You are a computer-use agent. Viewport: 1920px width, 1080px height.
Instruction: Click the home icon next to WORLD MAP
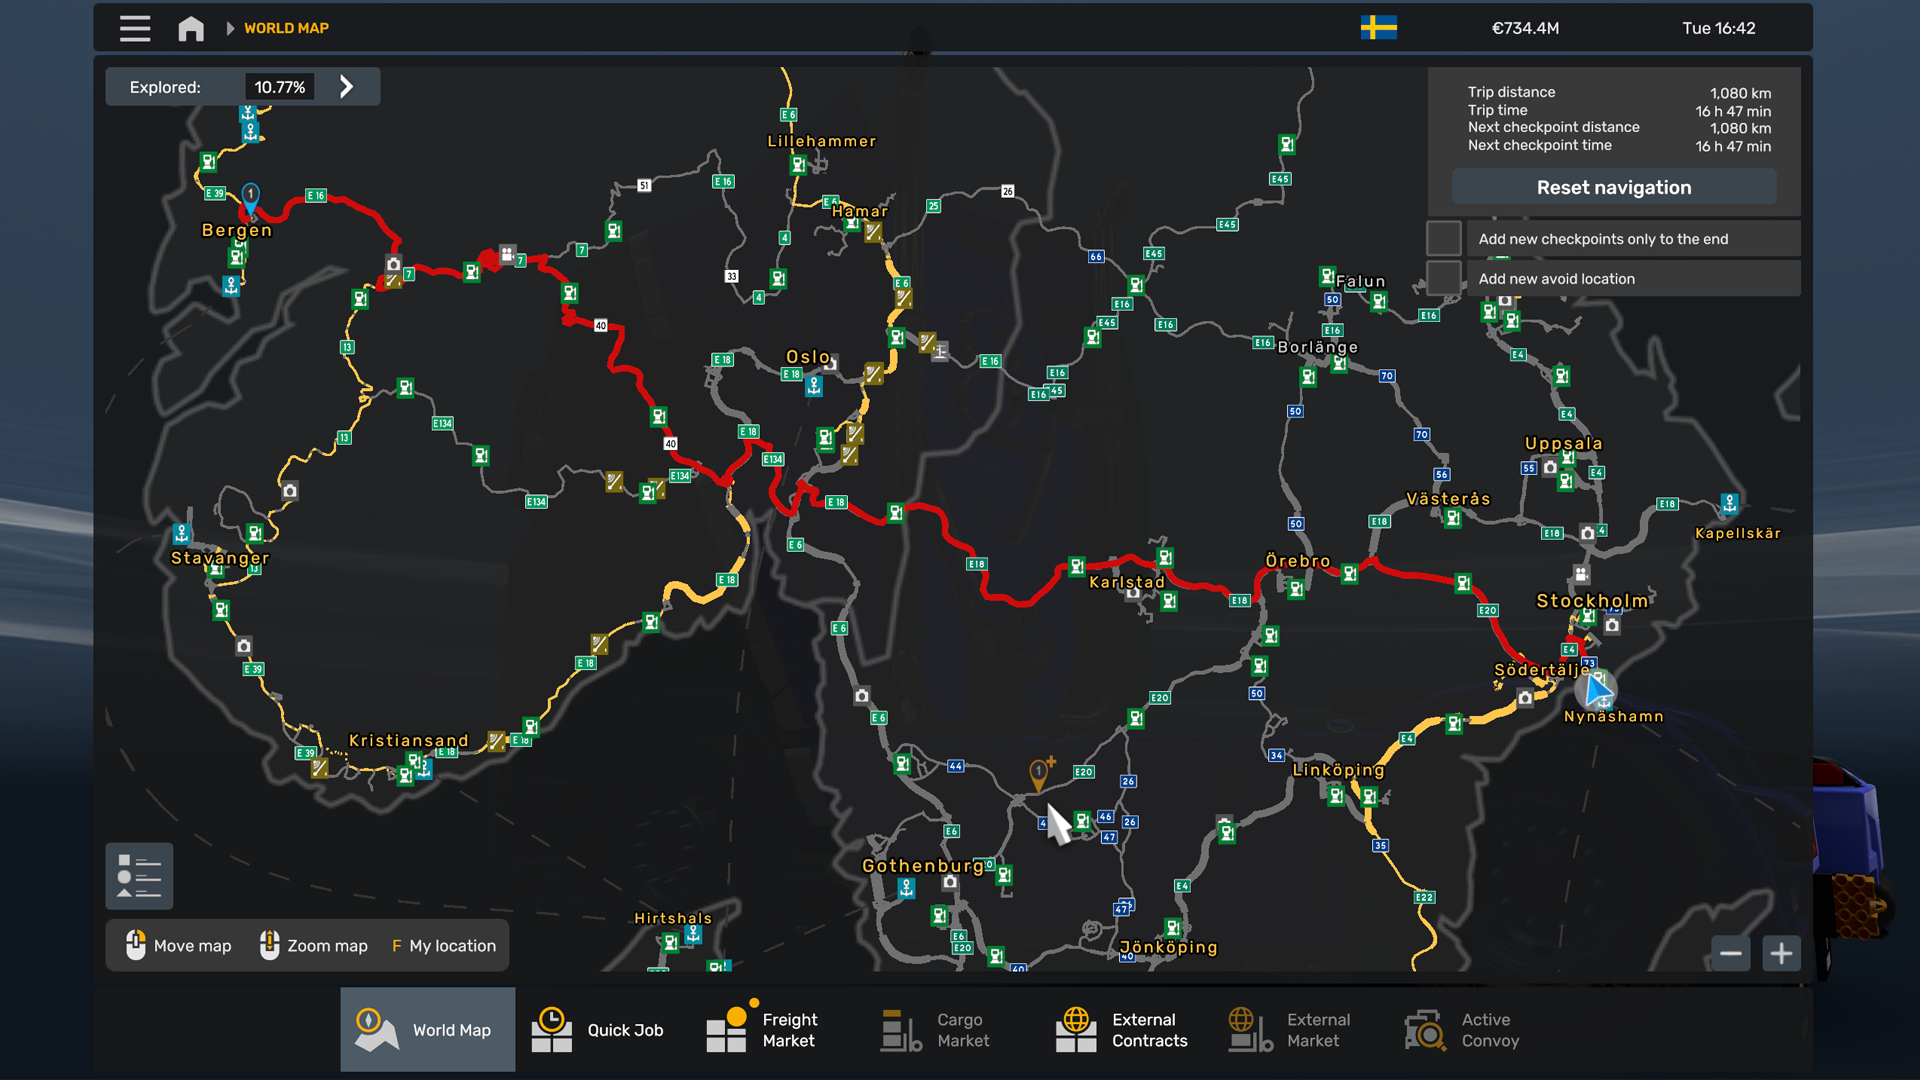[x=190, y=28]
